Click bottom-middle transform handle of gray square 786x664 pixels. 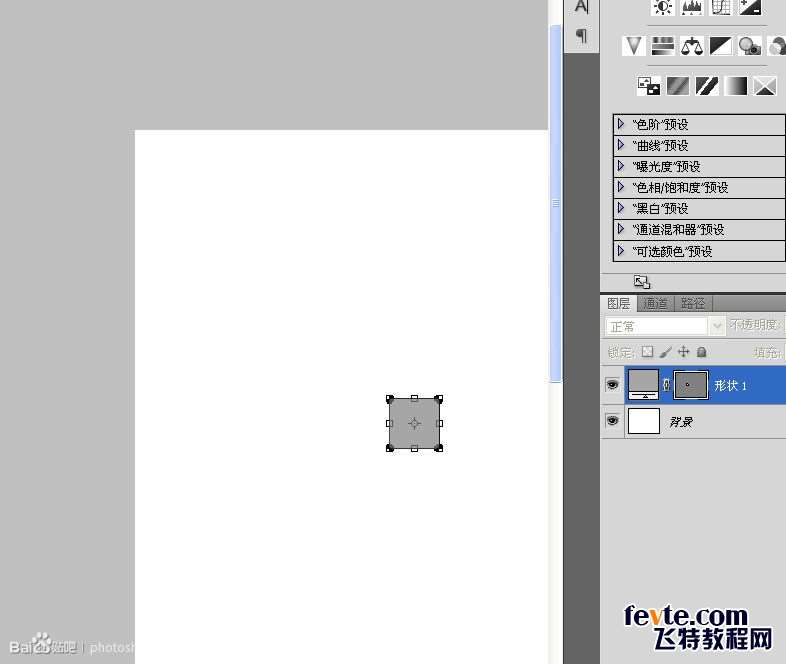coord(414,449)
